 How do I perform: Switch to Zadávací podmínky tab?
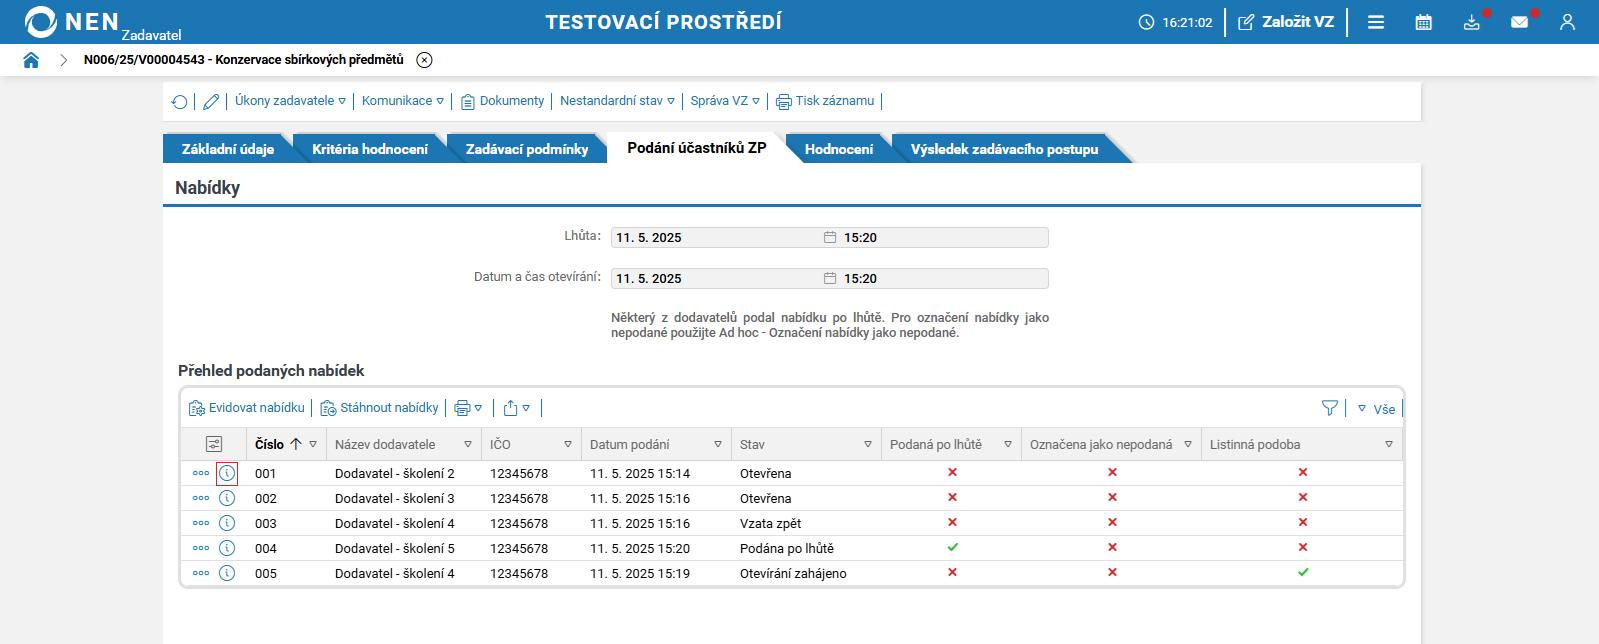coord(527,149)
